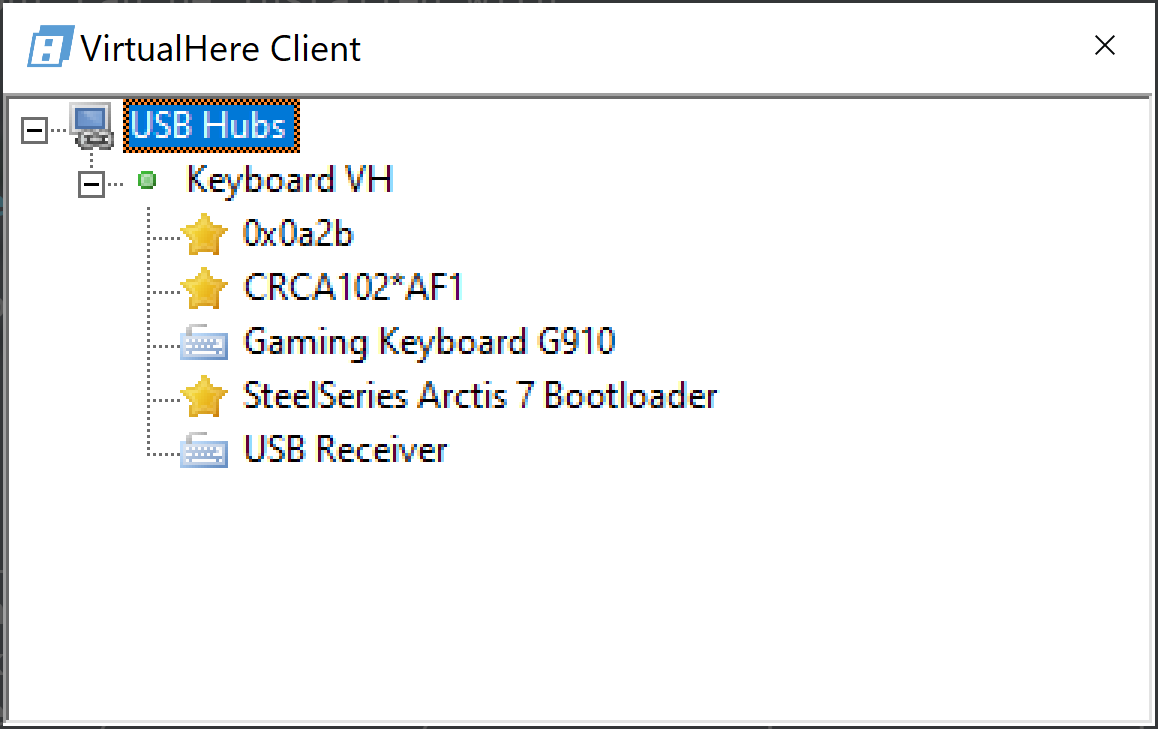
Task: Collapse the USB Hubs tree root
Action: pyautogui.click(x=35, y=128)
